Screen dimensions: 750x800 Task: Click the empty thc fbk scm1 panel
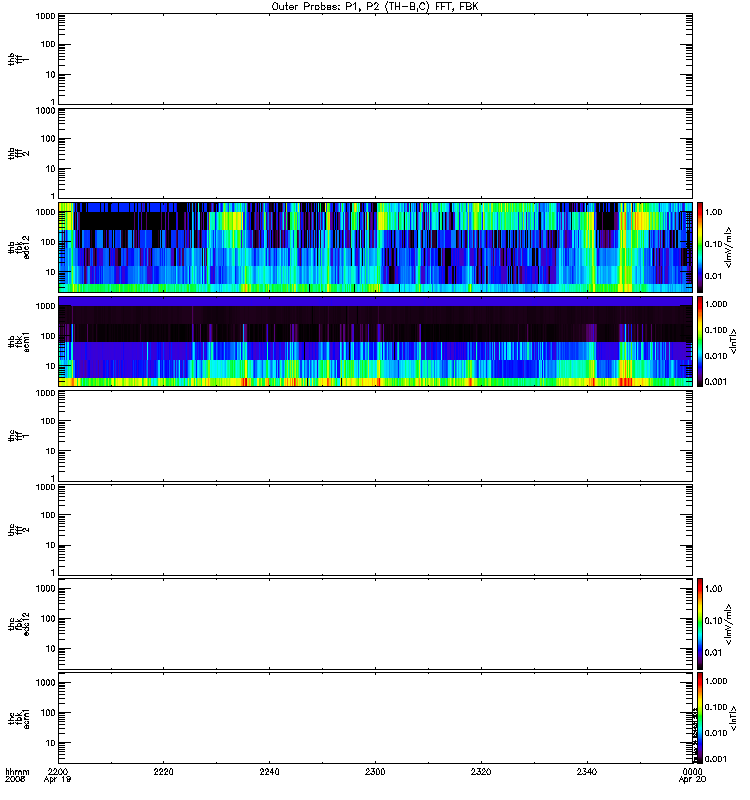[x=376, y=718]
